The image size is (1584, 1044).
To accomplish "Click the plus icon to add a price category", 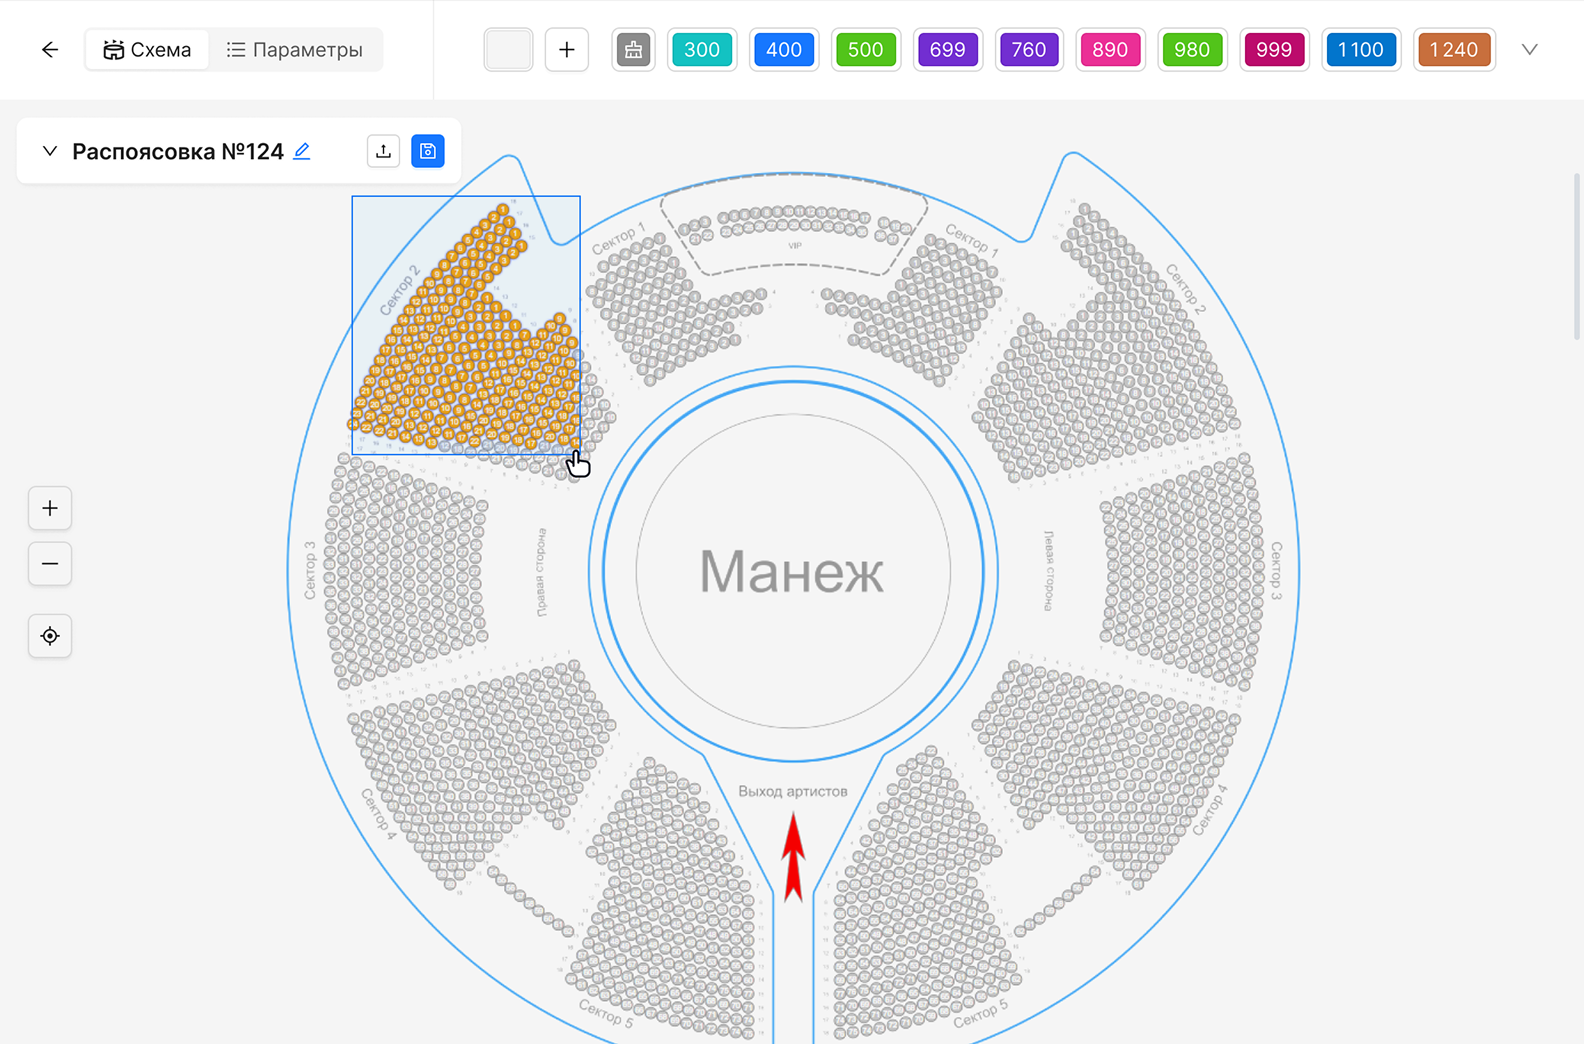I will pyautogui.click(x=566, y=50).
